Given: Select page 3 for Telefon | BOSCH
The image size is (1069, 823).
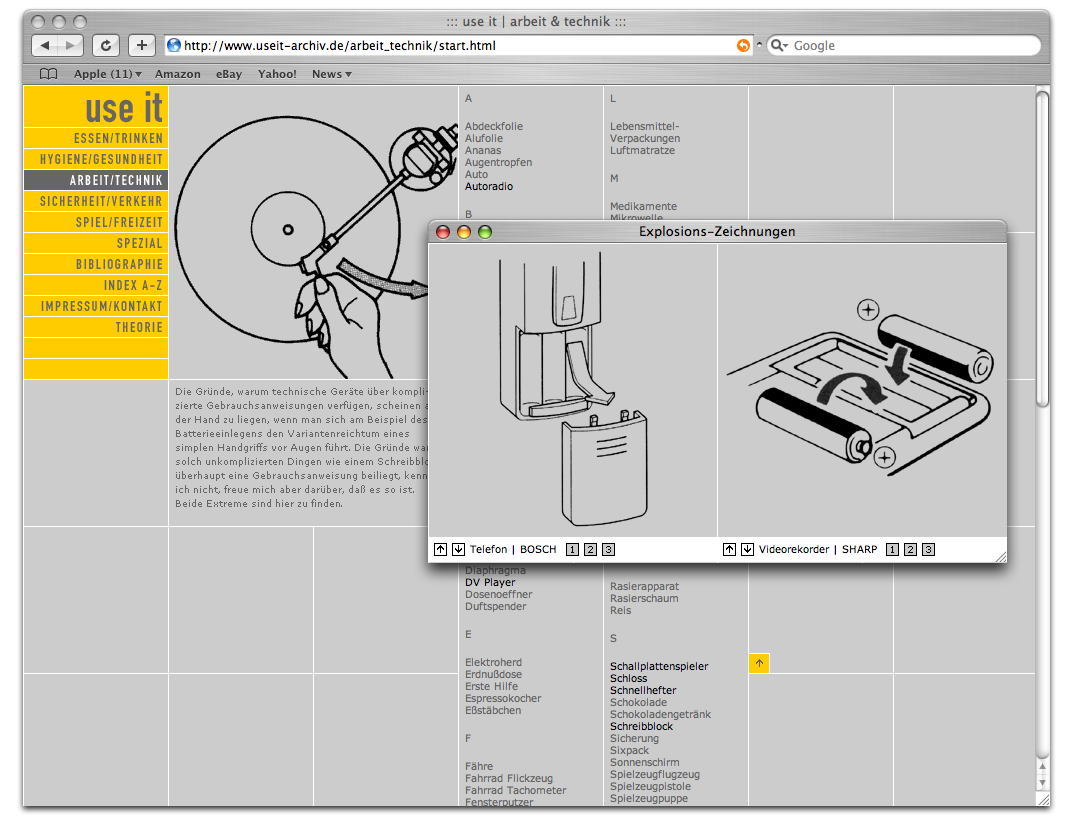Looking at the screenshot, I should (x=609, y=550).
